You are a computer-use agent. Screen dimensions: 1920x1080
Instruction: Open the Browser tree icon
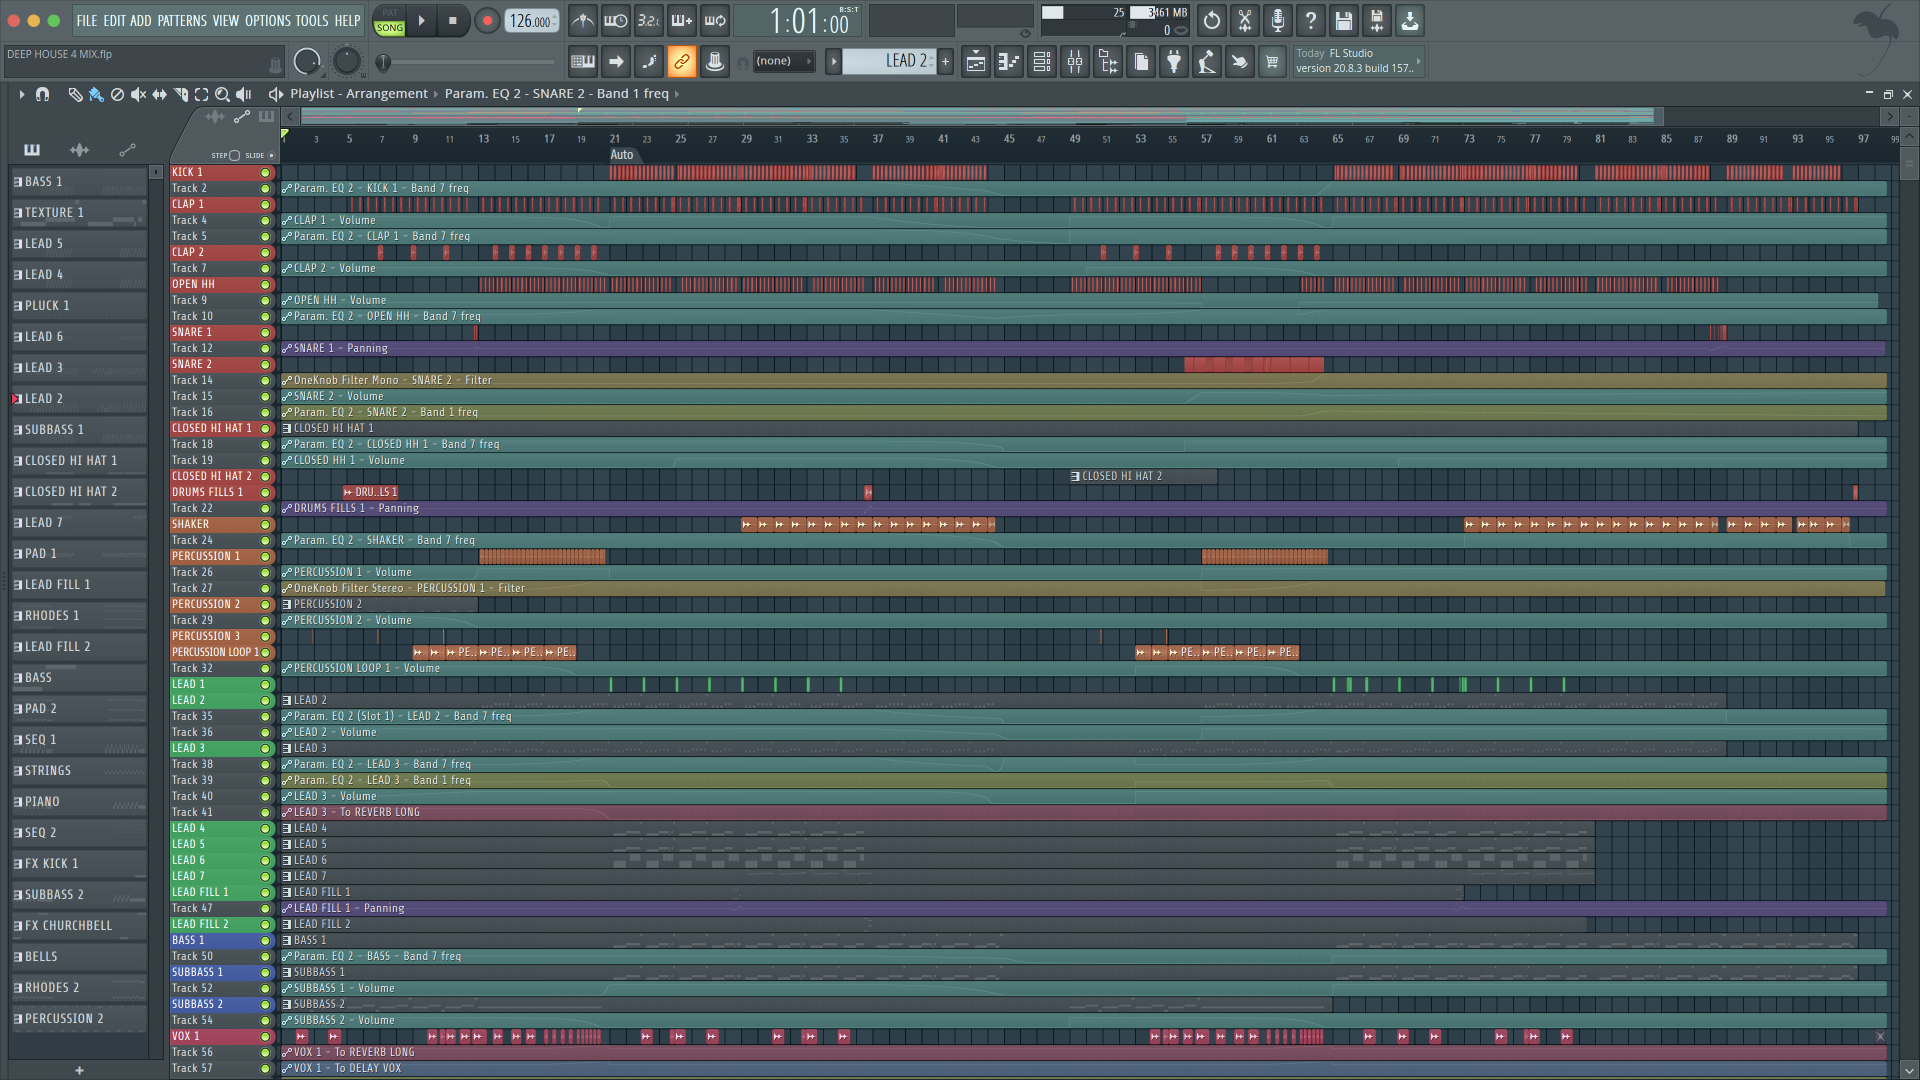click(x=1108, y=62)
